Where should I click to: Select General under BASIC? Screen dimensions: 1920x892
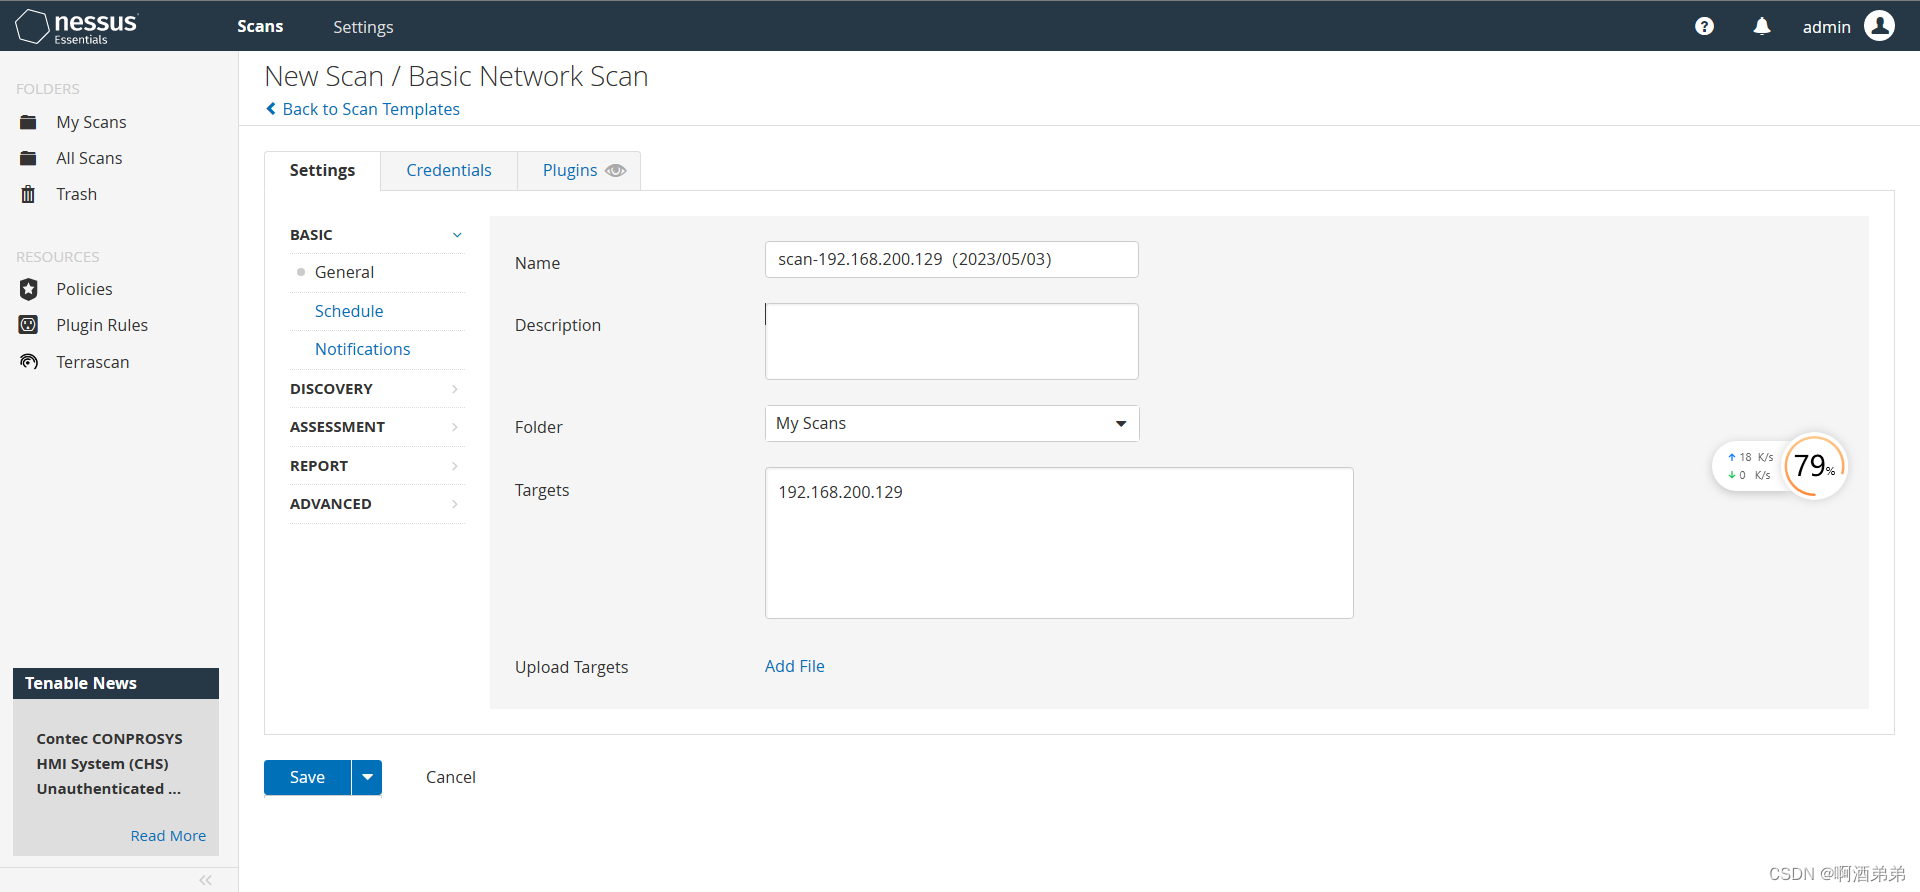(x=344, y=272)
